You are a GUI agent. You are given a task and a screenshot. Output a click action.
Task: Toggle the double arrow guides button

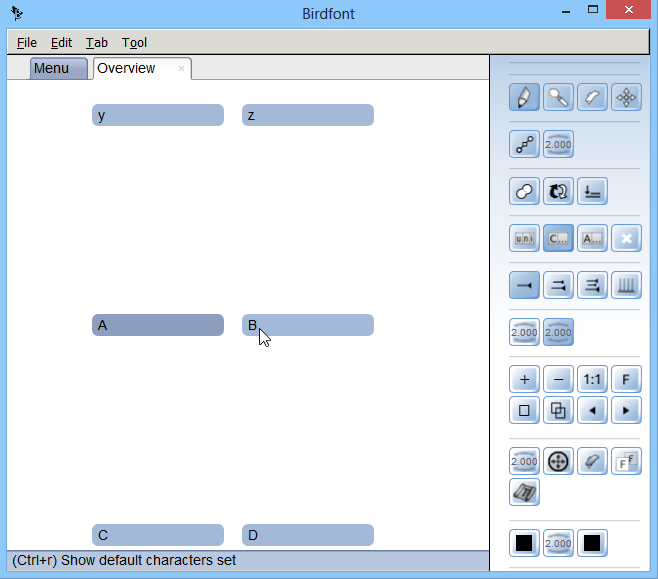click(x=558, y=285)
